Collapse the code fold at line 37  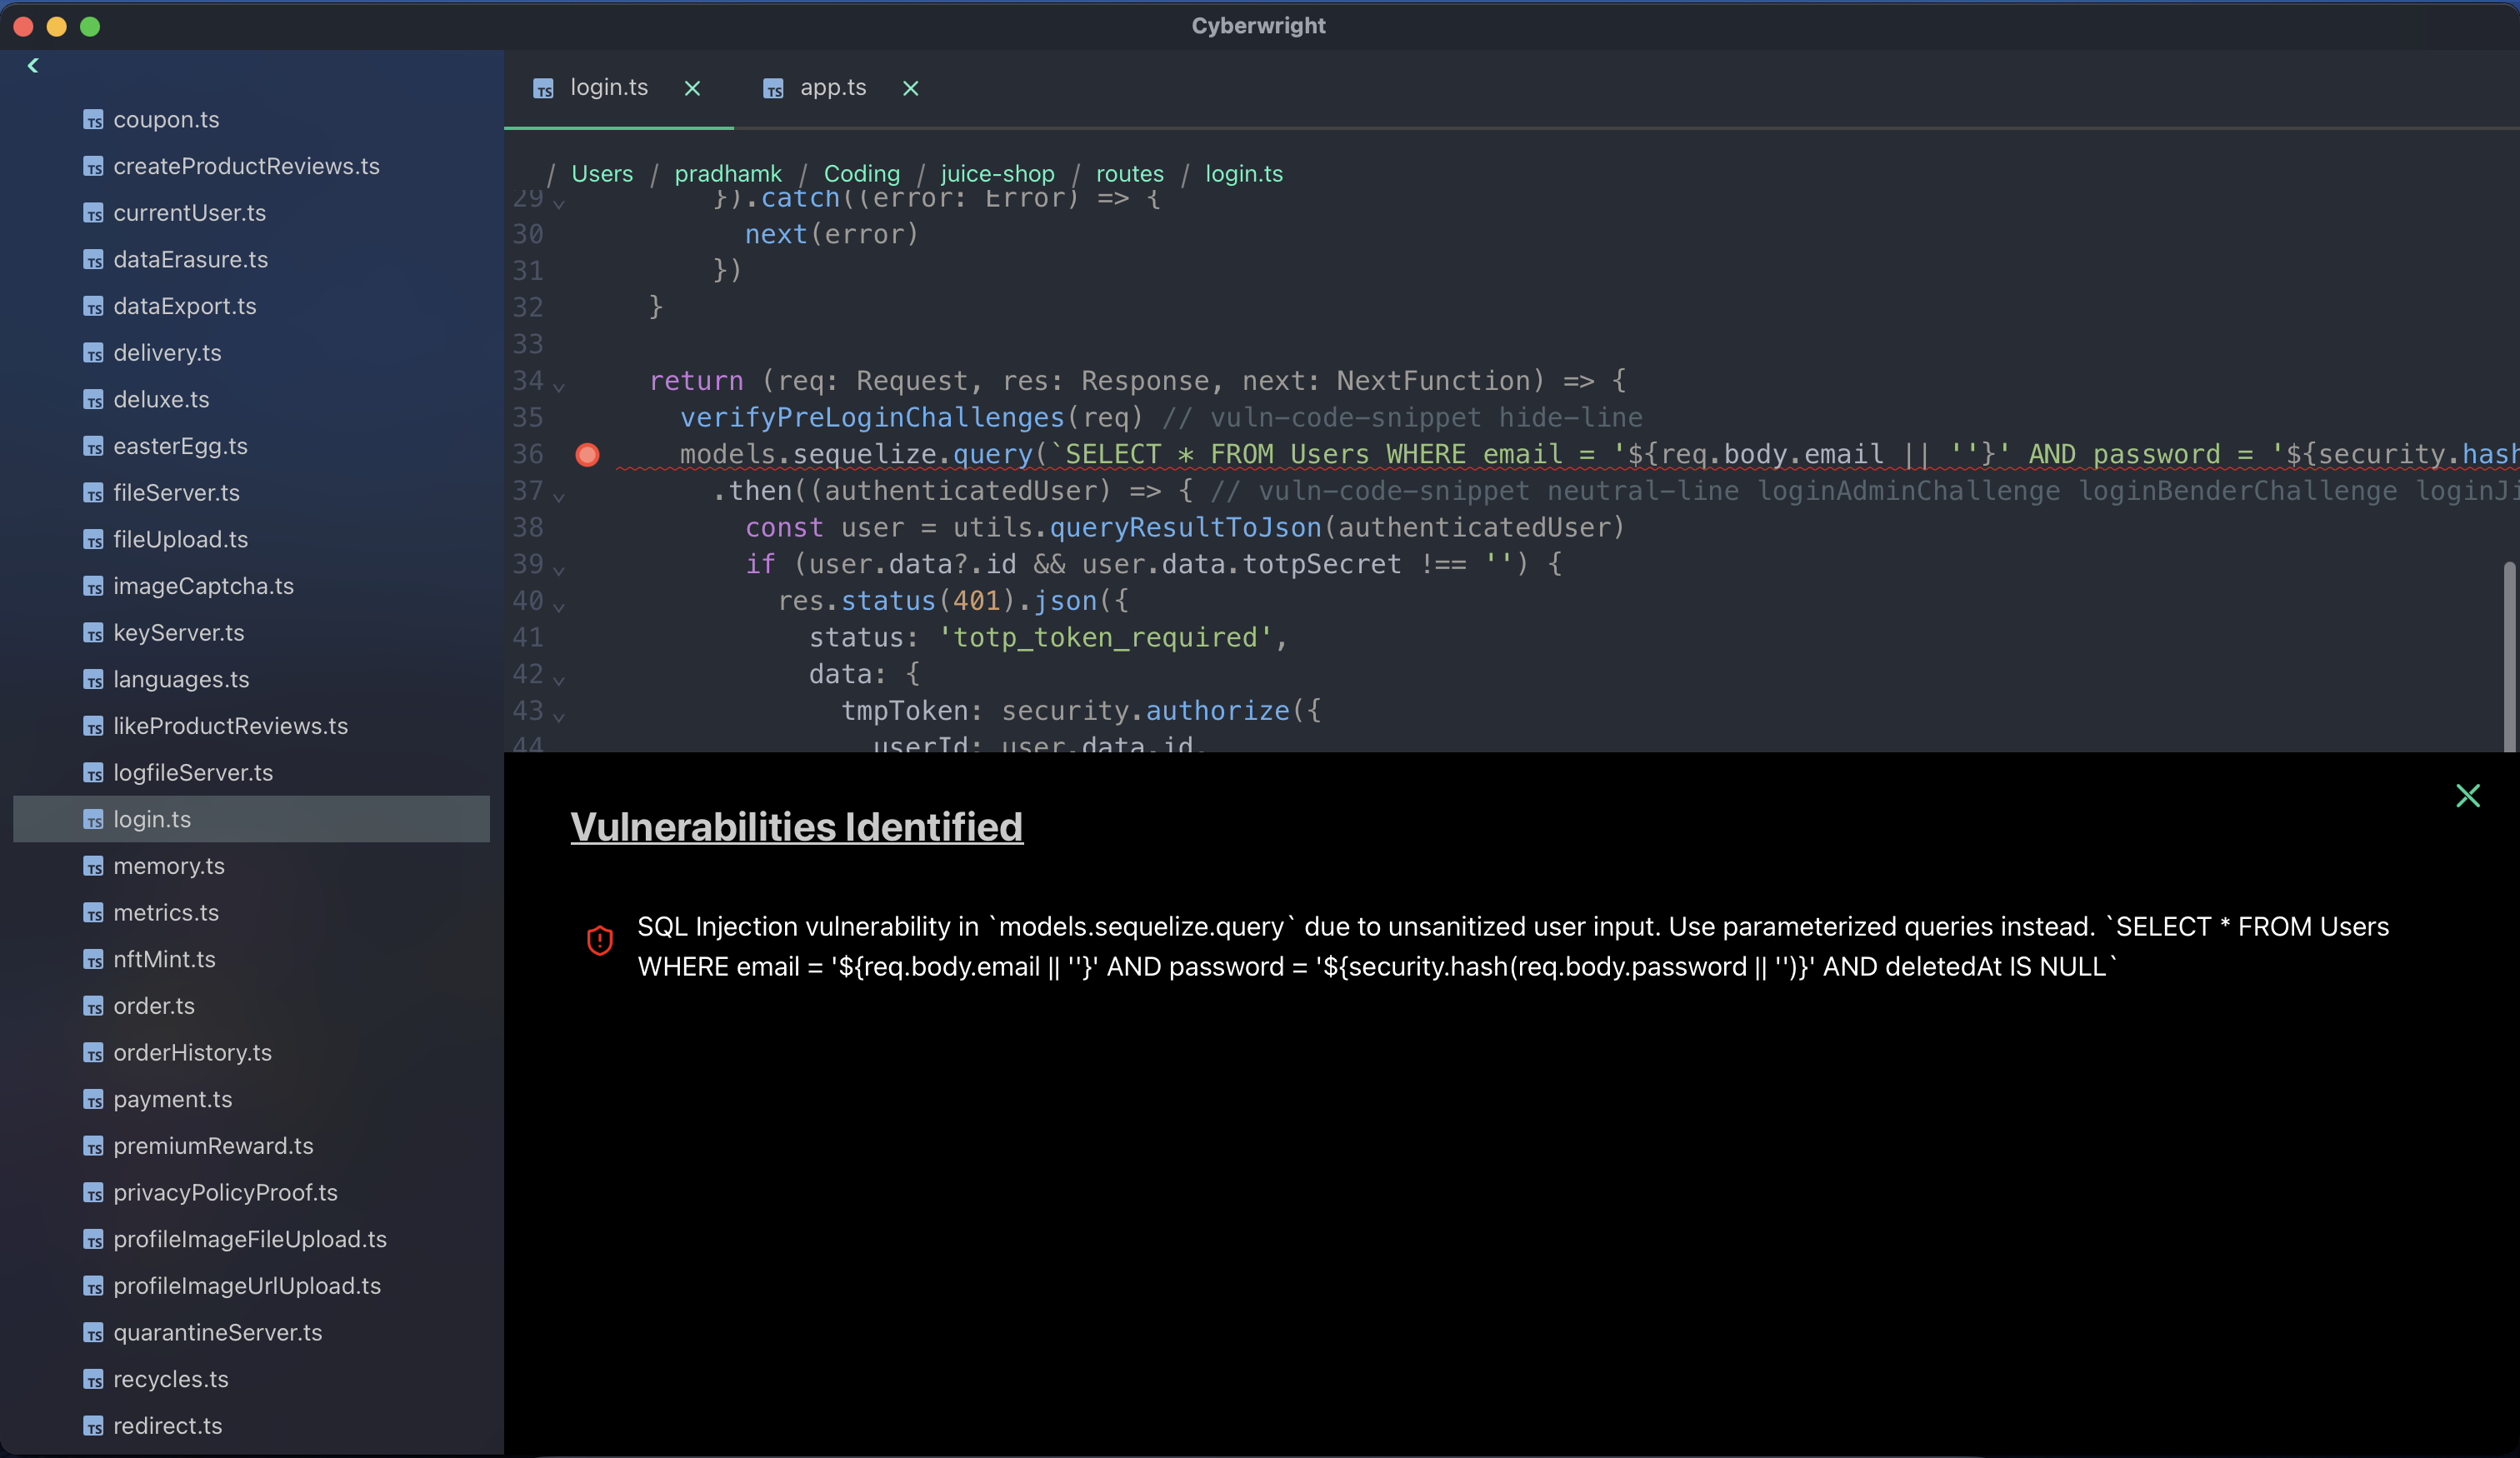click(x=559, y=496)
